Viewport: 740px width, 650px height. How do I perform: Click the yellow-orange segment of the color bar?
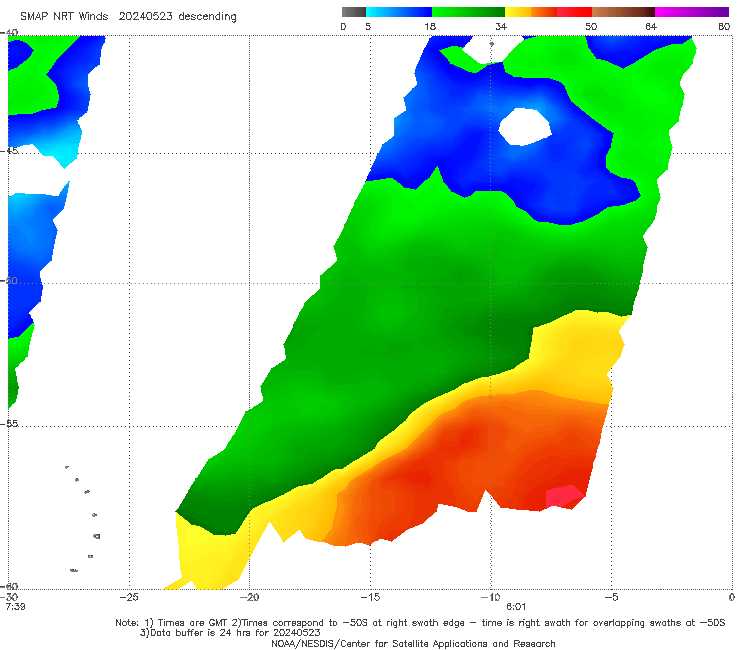tap(531, 12)
